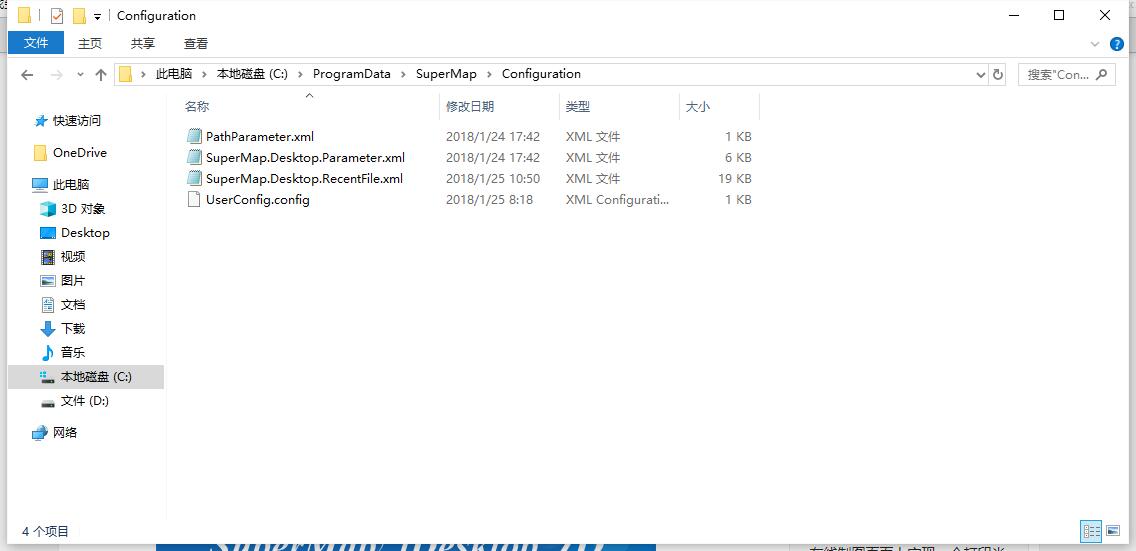1136x551 pixels.
Task: Click the 音乐 music note icon
Action: [x=48, y=353]
